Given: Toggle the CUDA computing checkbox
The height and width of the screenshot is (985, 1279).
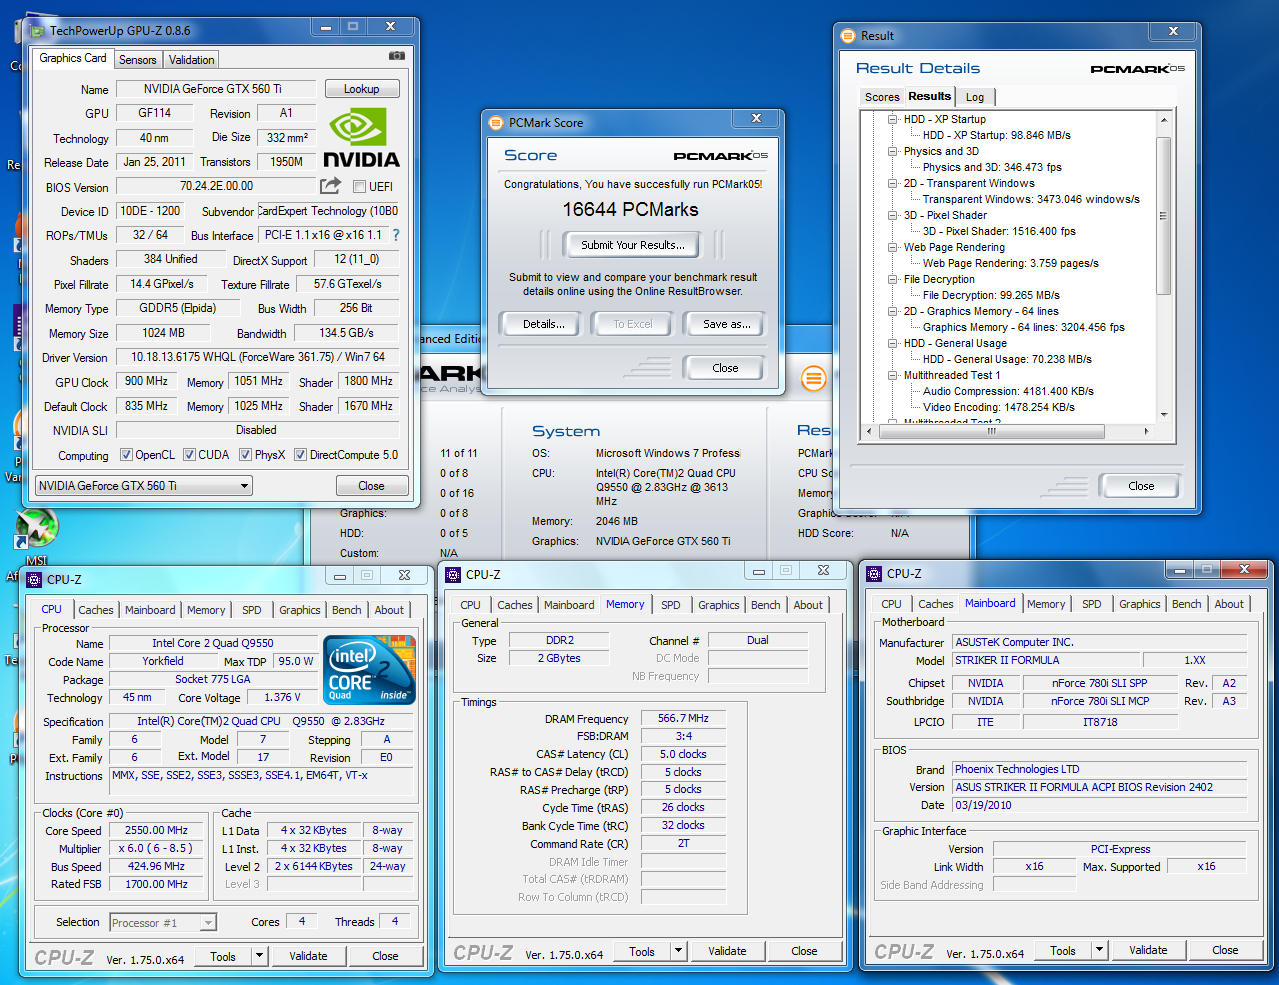Looking at the screenshot, I should coord(189,454).
